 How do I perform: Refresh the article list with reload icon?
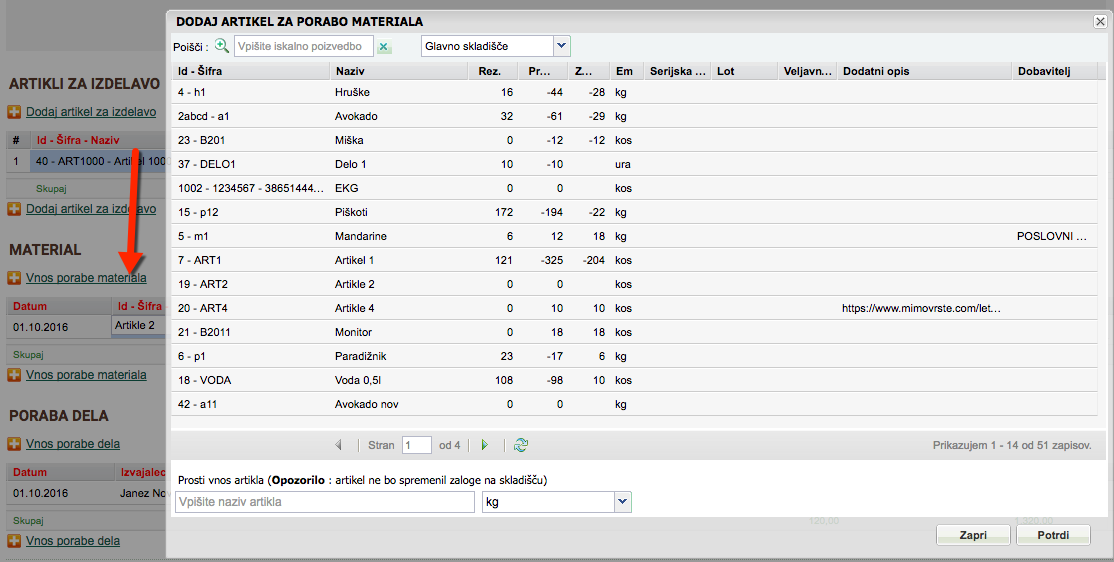(521, 445)
